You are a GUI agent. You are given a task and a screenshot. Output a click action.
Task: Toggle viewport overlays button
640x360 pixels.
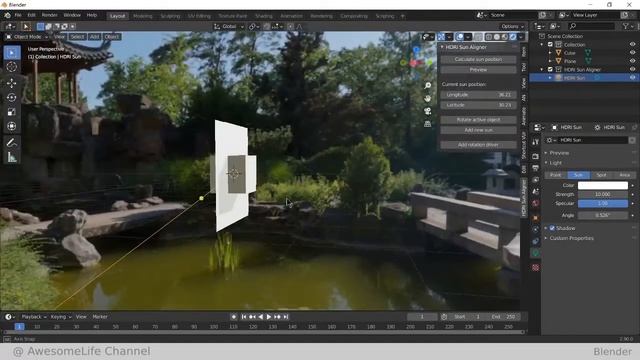coord(460,37)
